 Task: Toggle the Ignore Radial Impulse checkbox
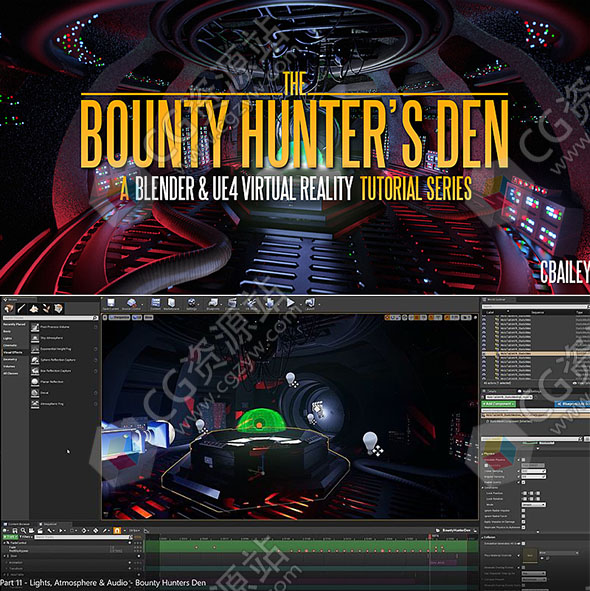point(523,511)
